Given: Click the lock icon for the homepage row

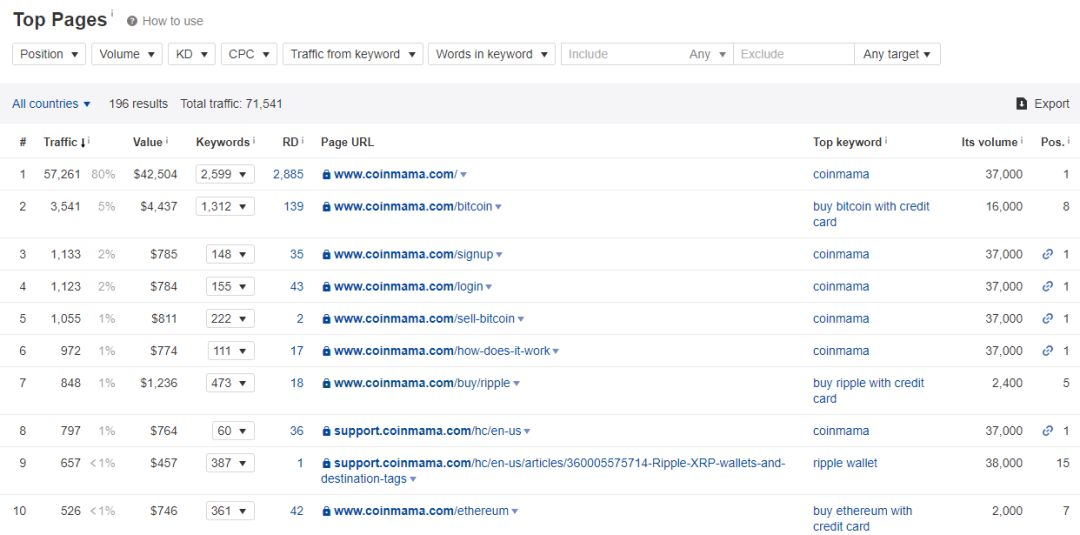Looking at the screenshot, I should pos(326,175).
